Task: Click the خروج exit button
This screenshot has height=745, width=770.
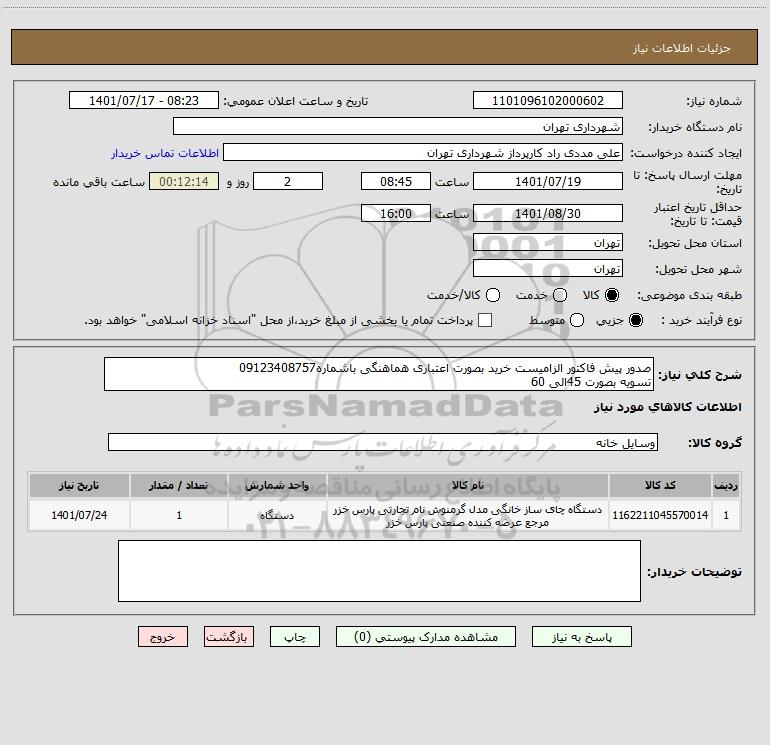Action: coord(163,636)
